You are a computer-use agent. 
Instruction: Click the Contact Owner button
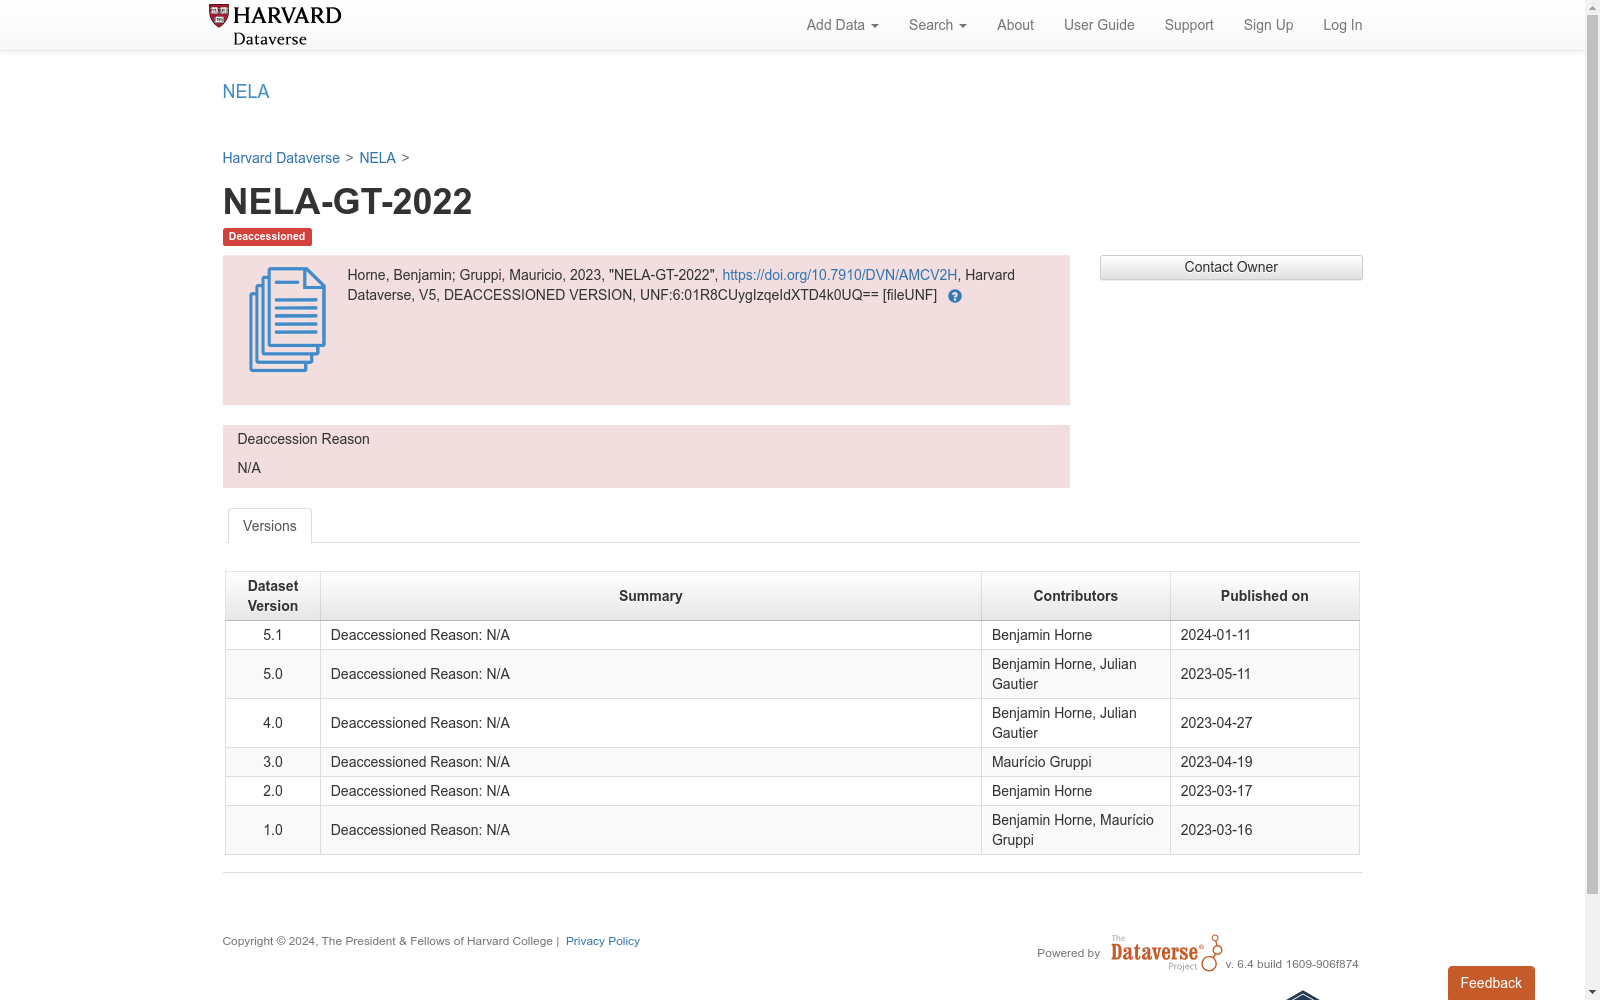pos(1231,267)
